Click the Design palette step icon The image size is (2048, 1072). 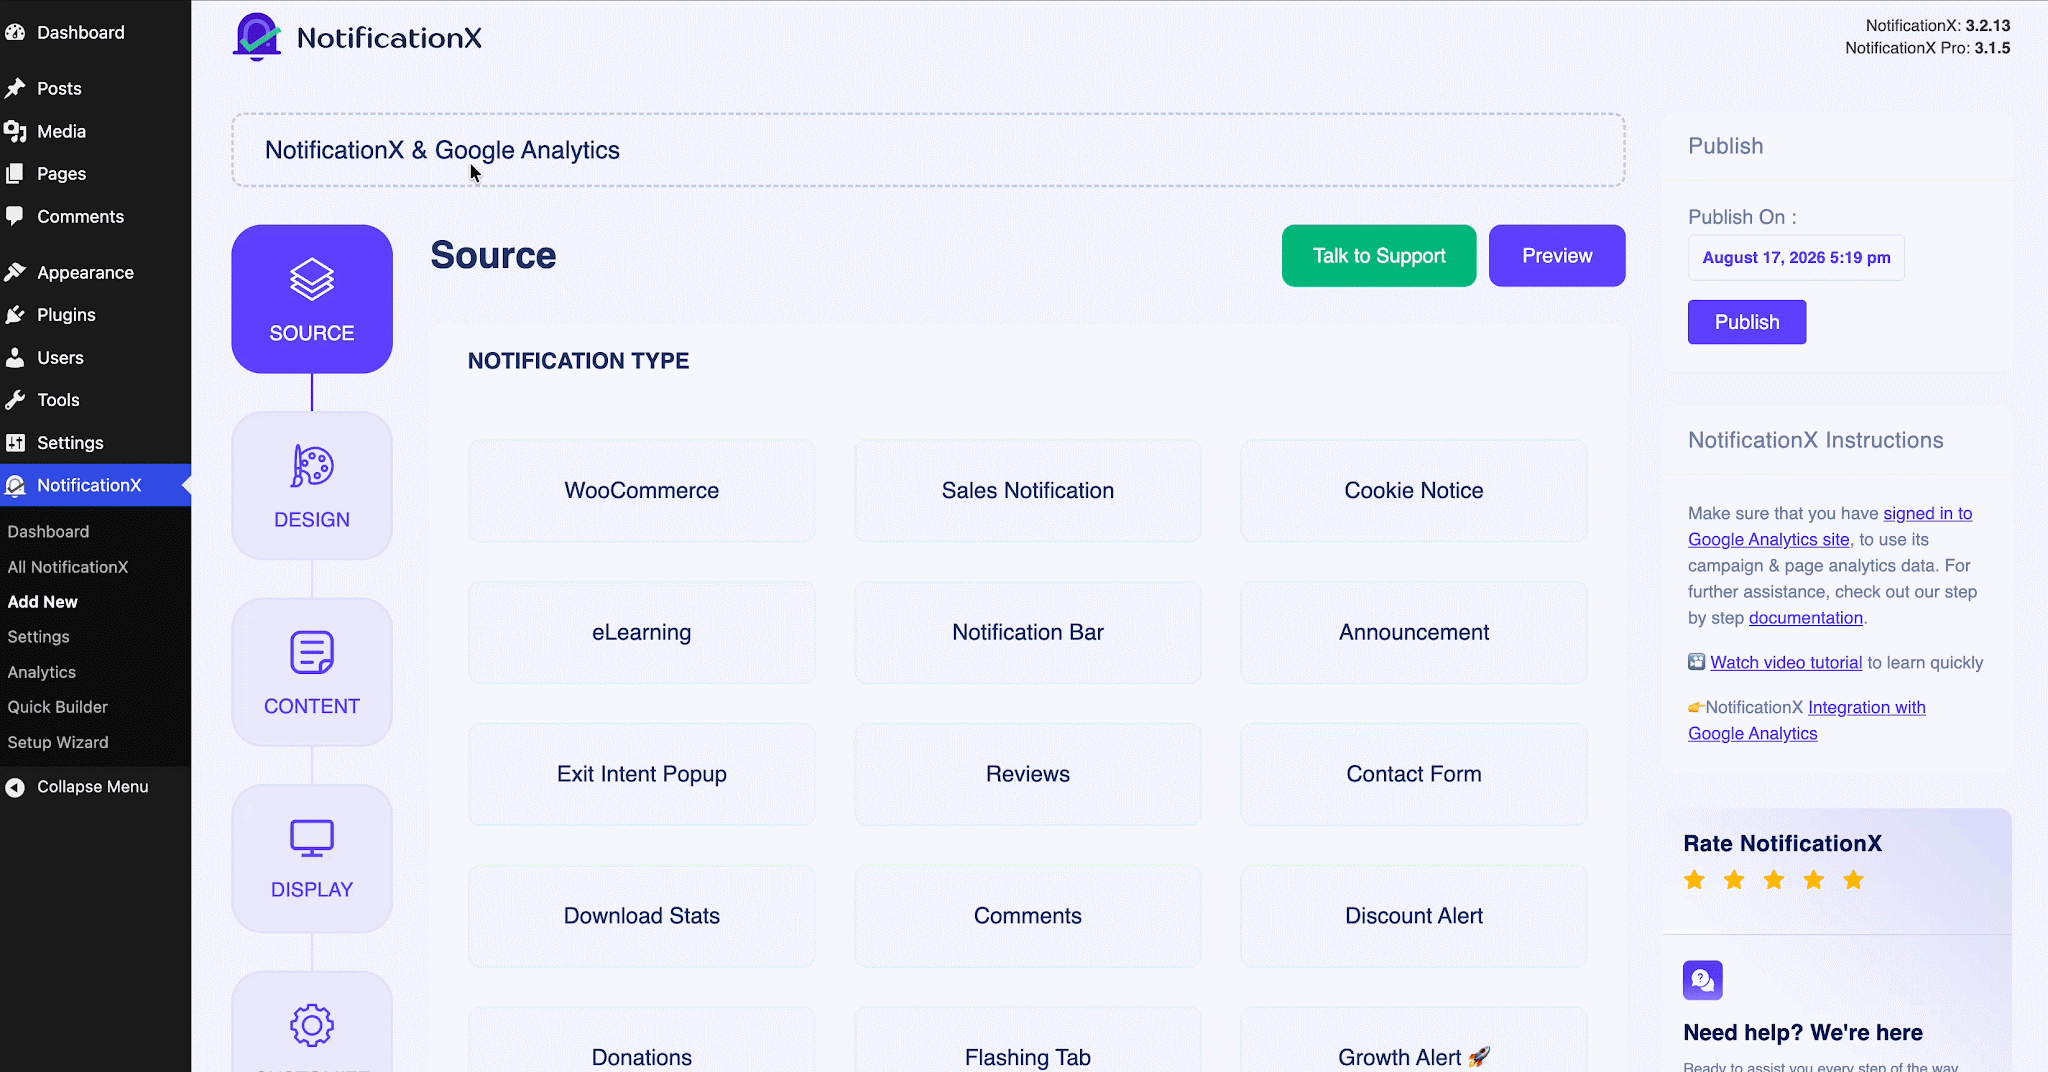tap(312, 466)
